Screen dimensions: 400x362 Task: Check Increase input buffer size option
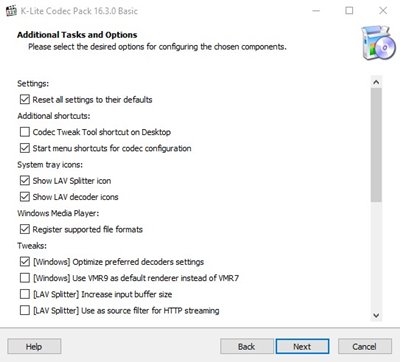(x=25, y=294)
